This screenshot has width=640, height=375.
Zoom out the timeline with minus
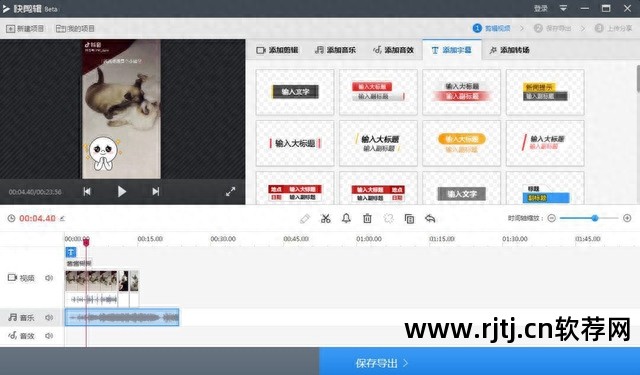pyautogui.click(x=551, y=218)
